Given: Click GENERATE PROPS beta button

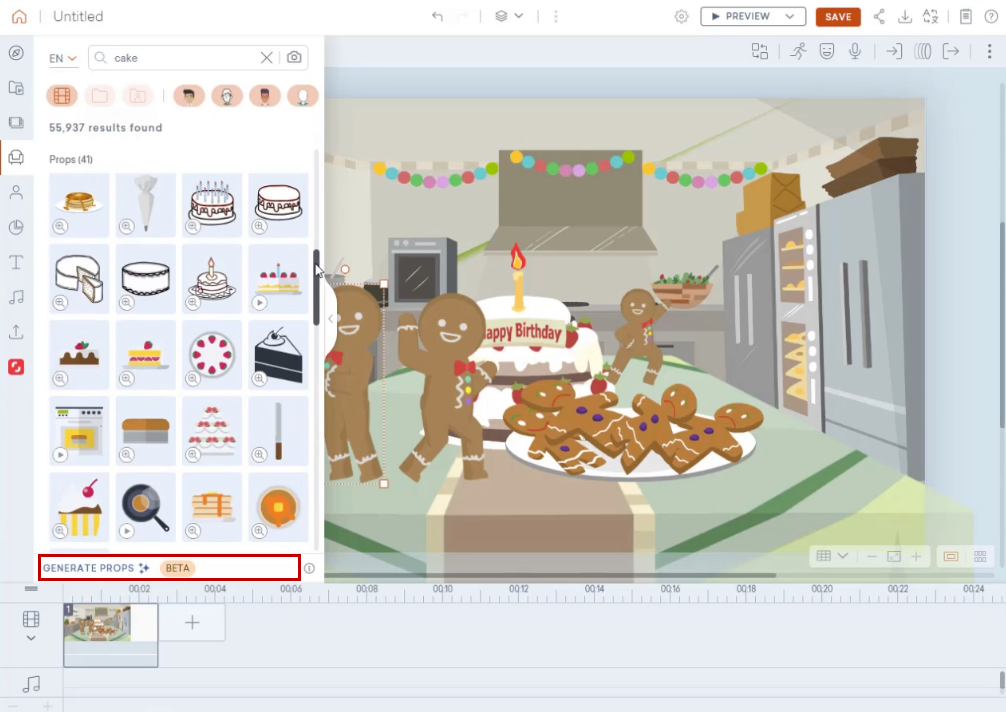Looking at the screenshot, I should click(x=169, y=568).
